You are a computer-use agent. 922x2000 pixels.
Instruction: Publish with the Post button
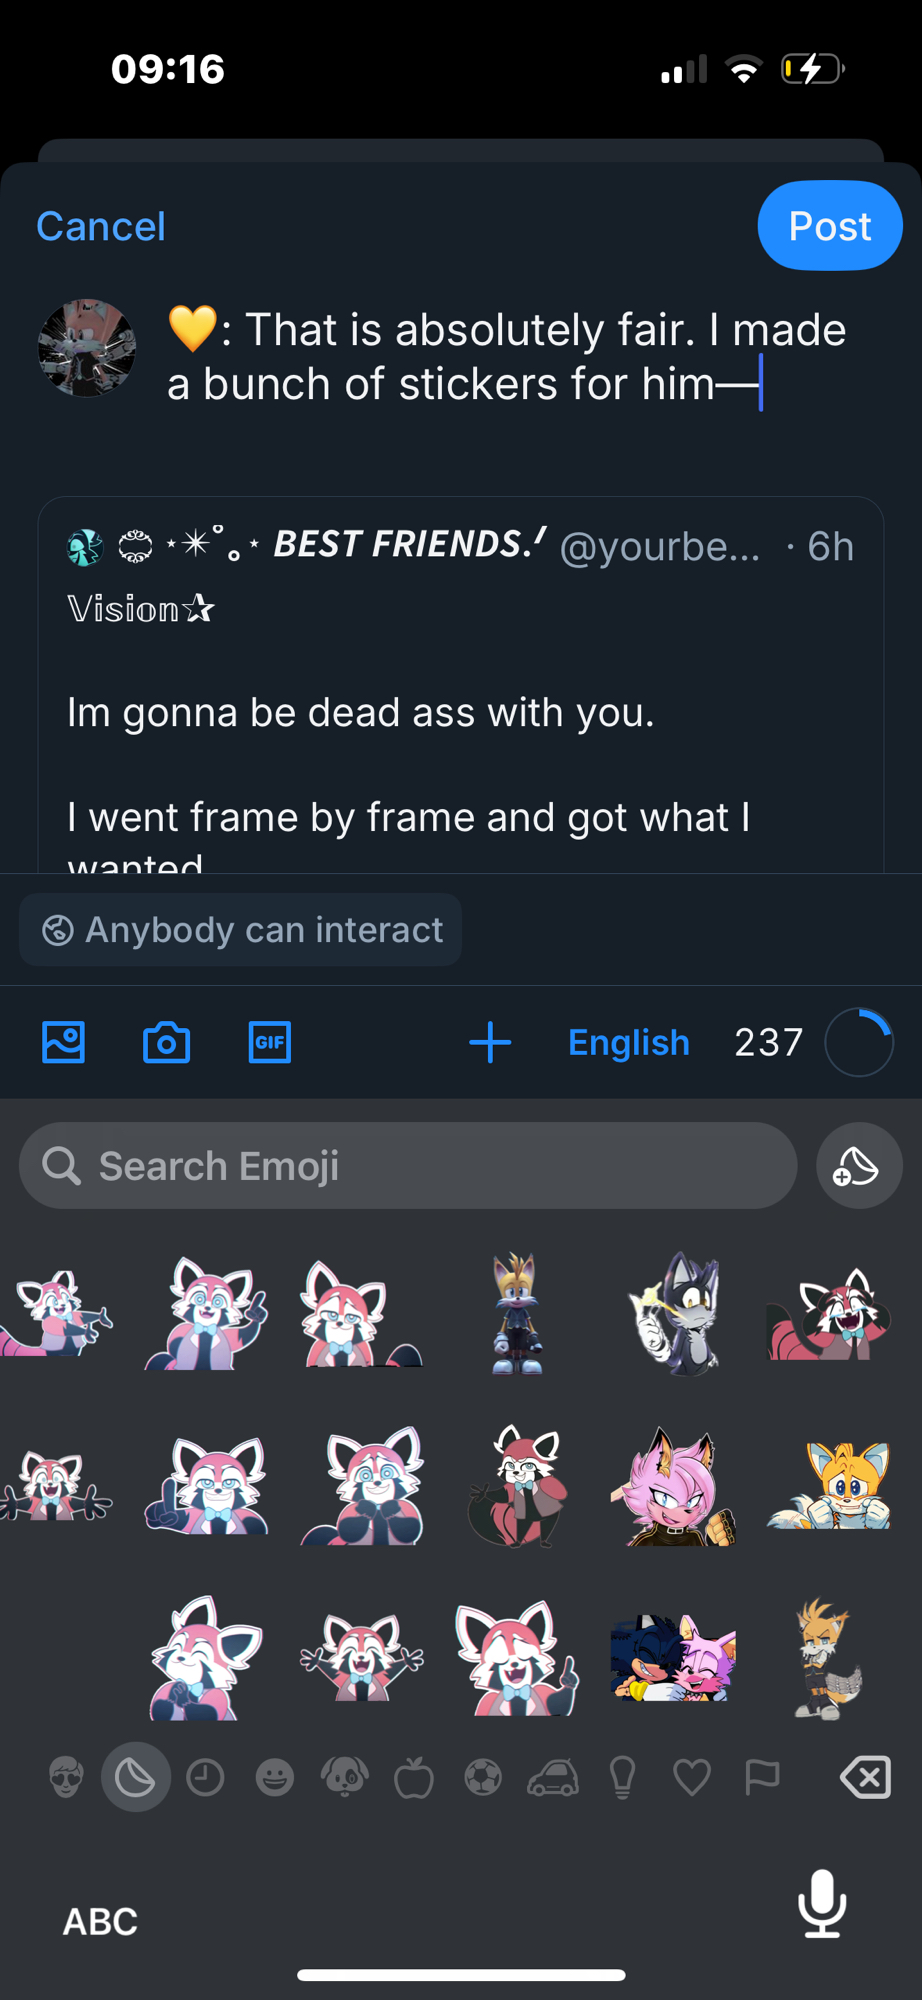pyautogui.click(x=829, y=226)
